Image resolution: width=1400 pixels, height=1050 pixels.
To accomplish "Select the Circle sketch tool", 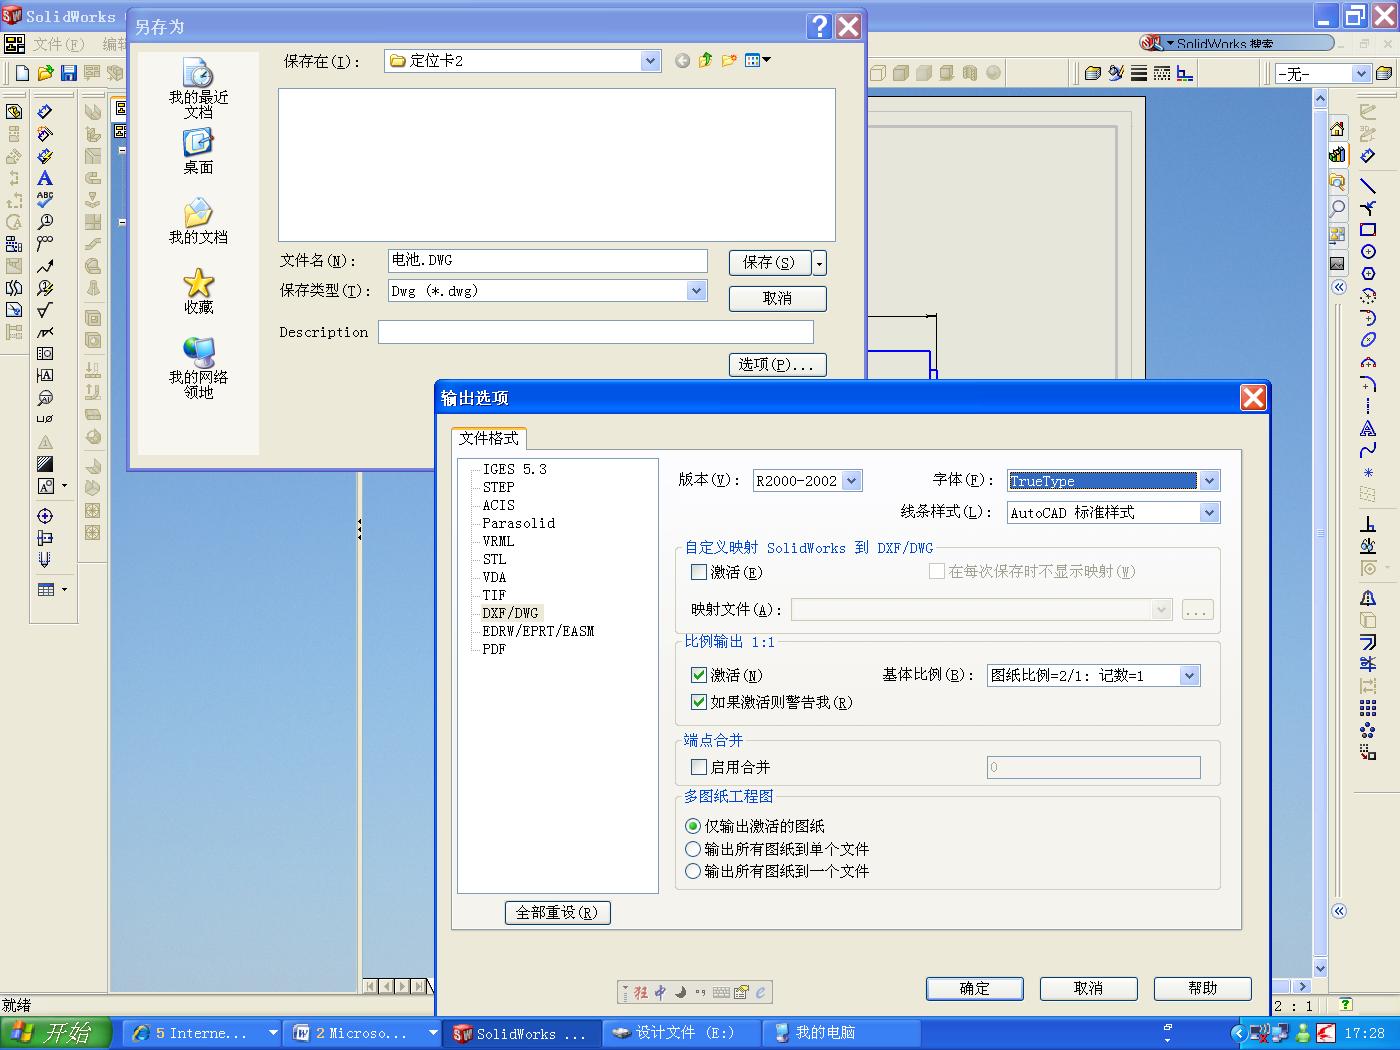I will (x=1368, y=252).
